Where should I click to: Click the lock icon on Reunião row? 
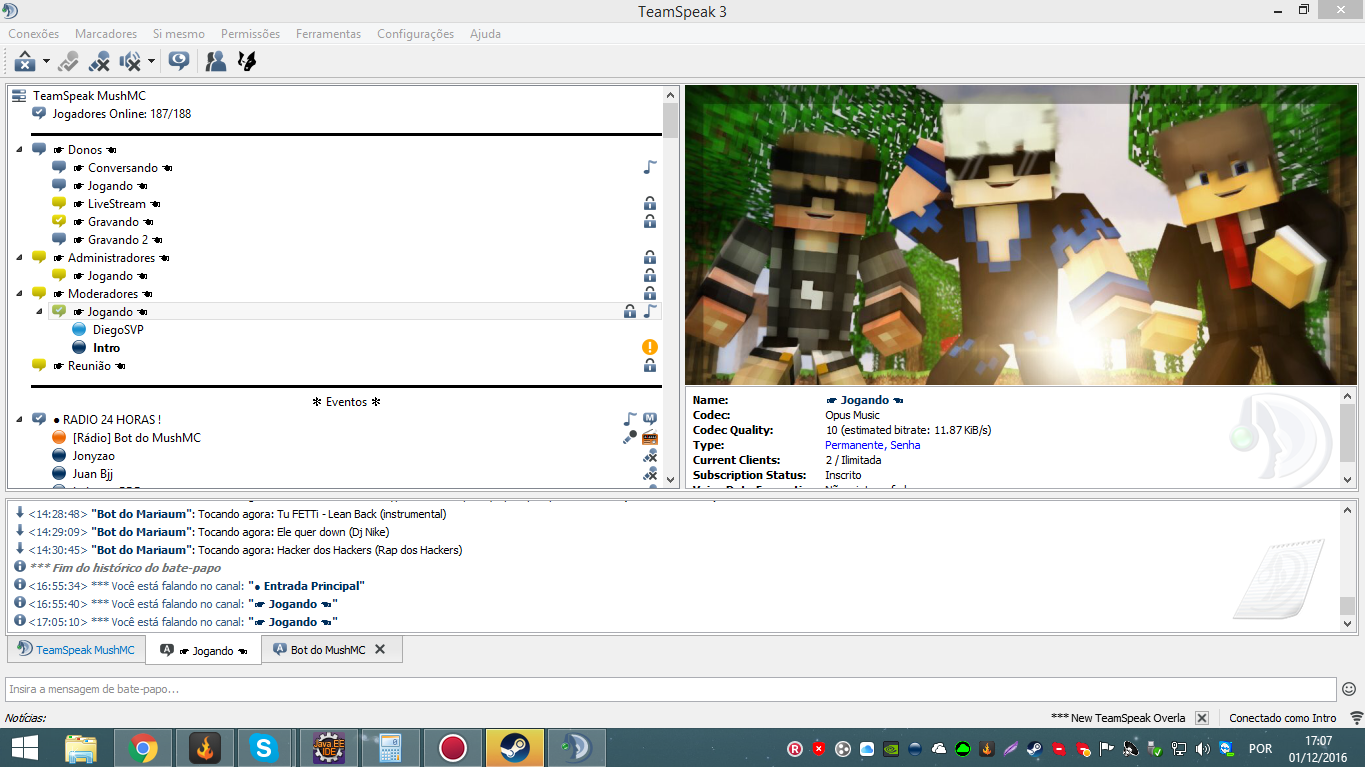[650, 365]
